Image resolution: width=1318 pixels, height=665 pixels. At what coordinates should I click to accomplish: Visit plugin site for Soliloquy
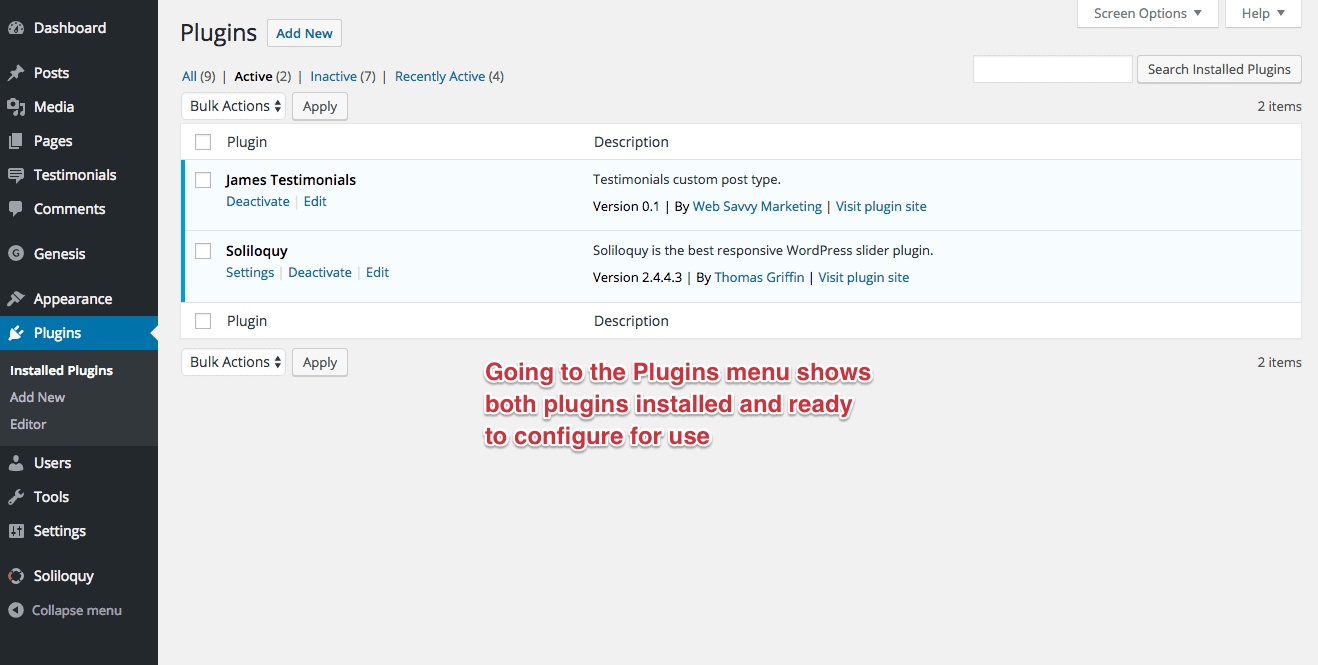pyautogui.click(x=864, y=278)
